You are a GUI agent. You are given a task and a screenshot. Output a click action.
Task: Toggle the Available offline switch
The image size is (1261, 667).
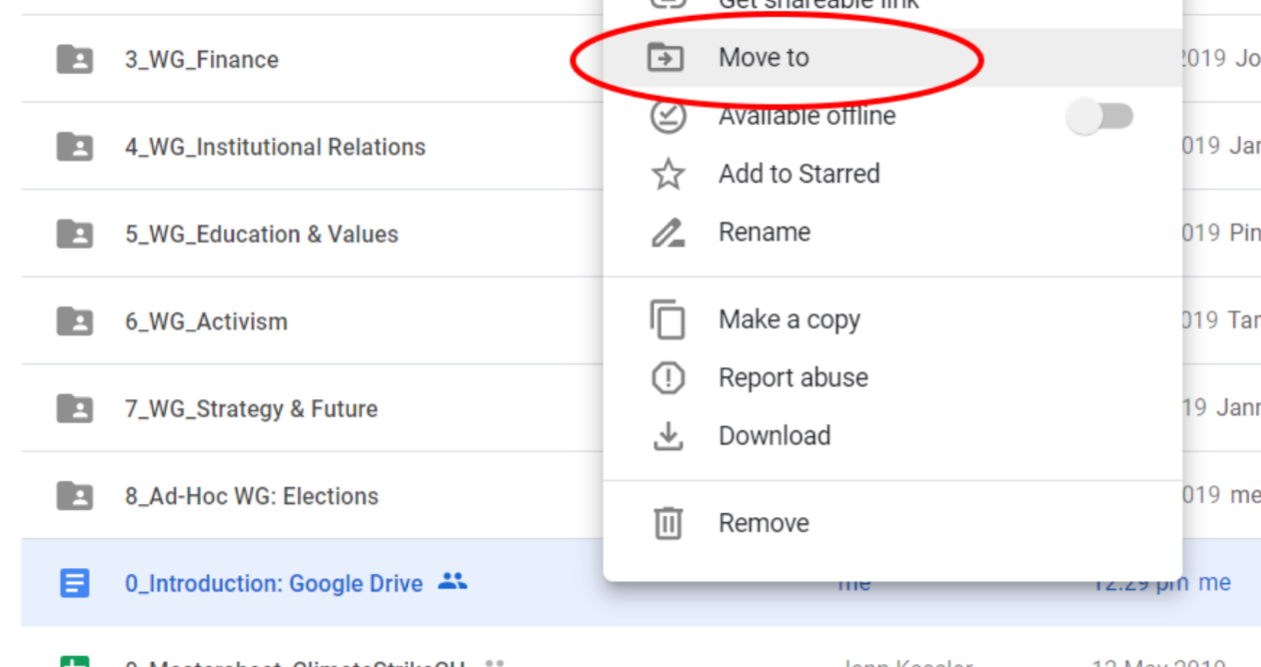click(1099, 117)
